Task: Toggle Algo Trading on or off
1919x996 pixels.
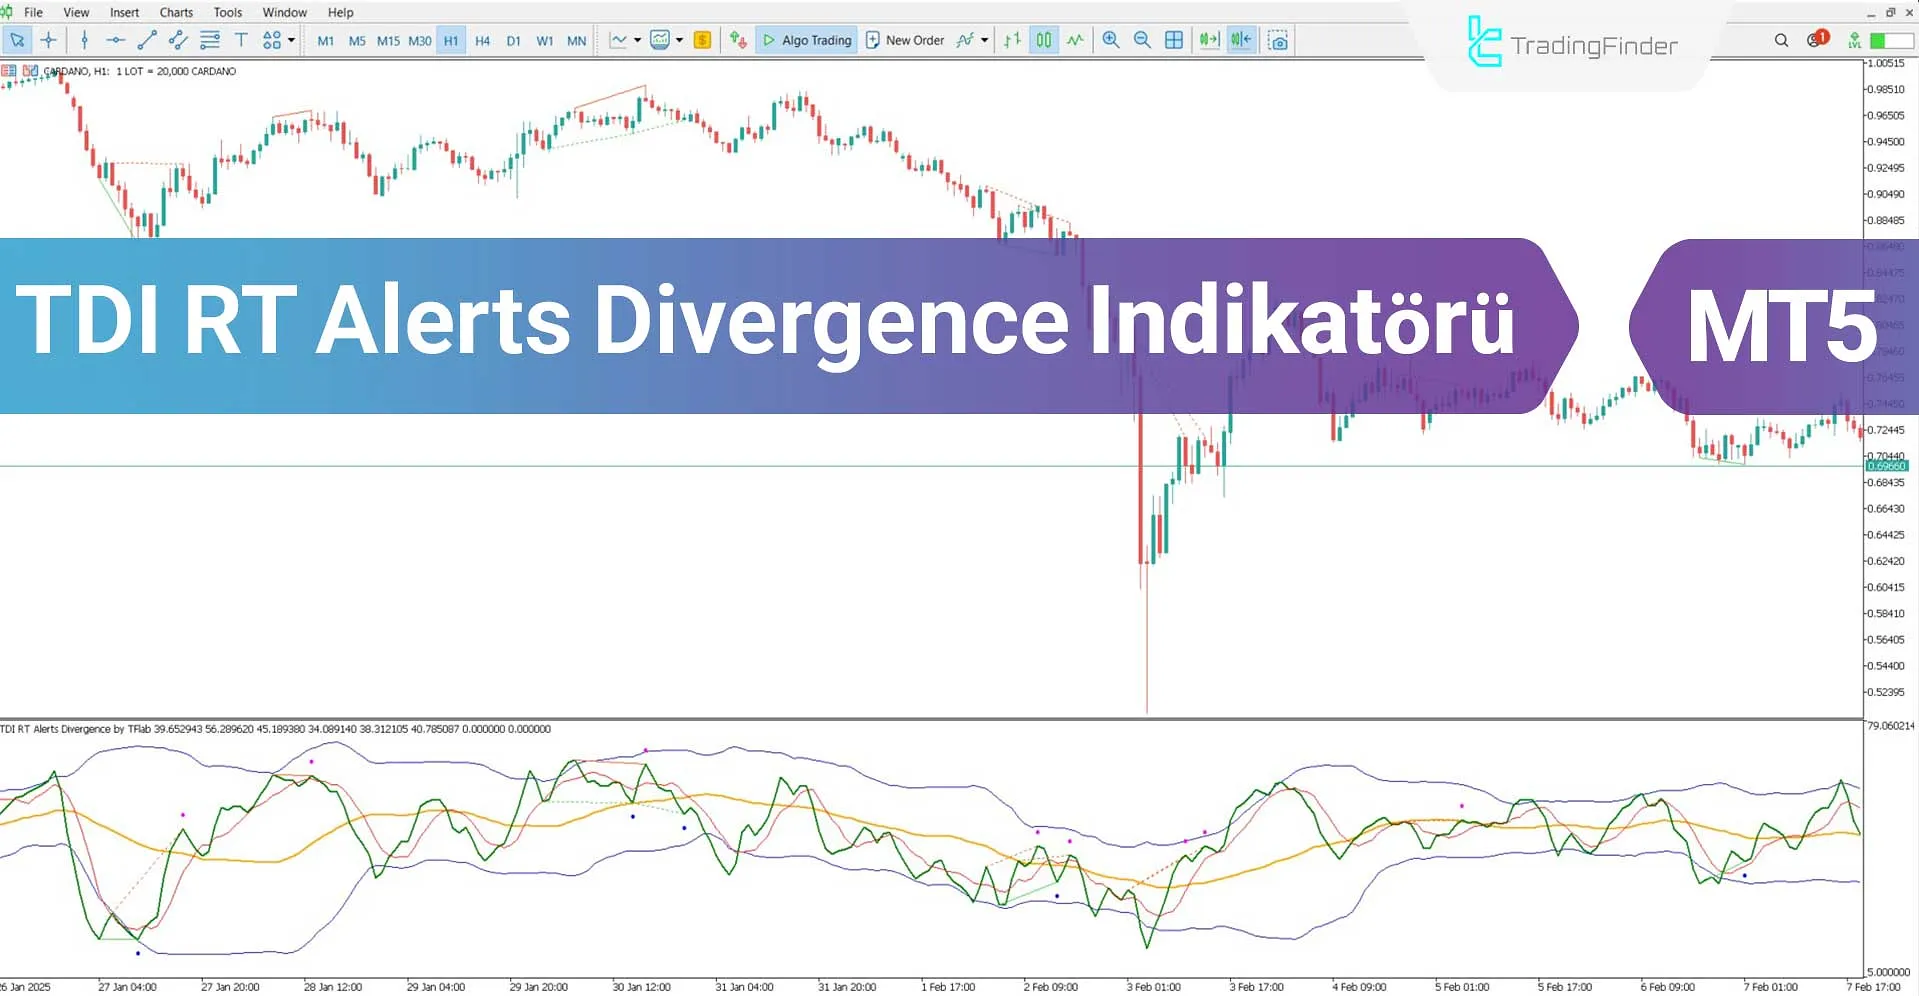Action: (x=807, y=40)
